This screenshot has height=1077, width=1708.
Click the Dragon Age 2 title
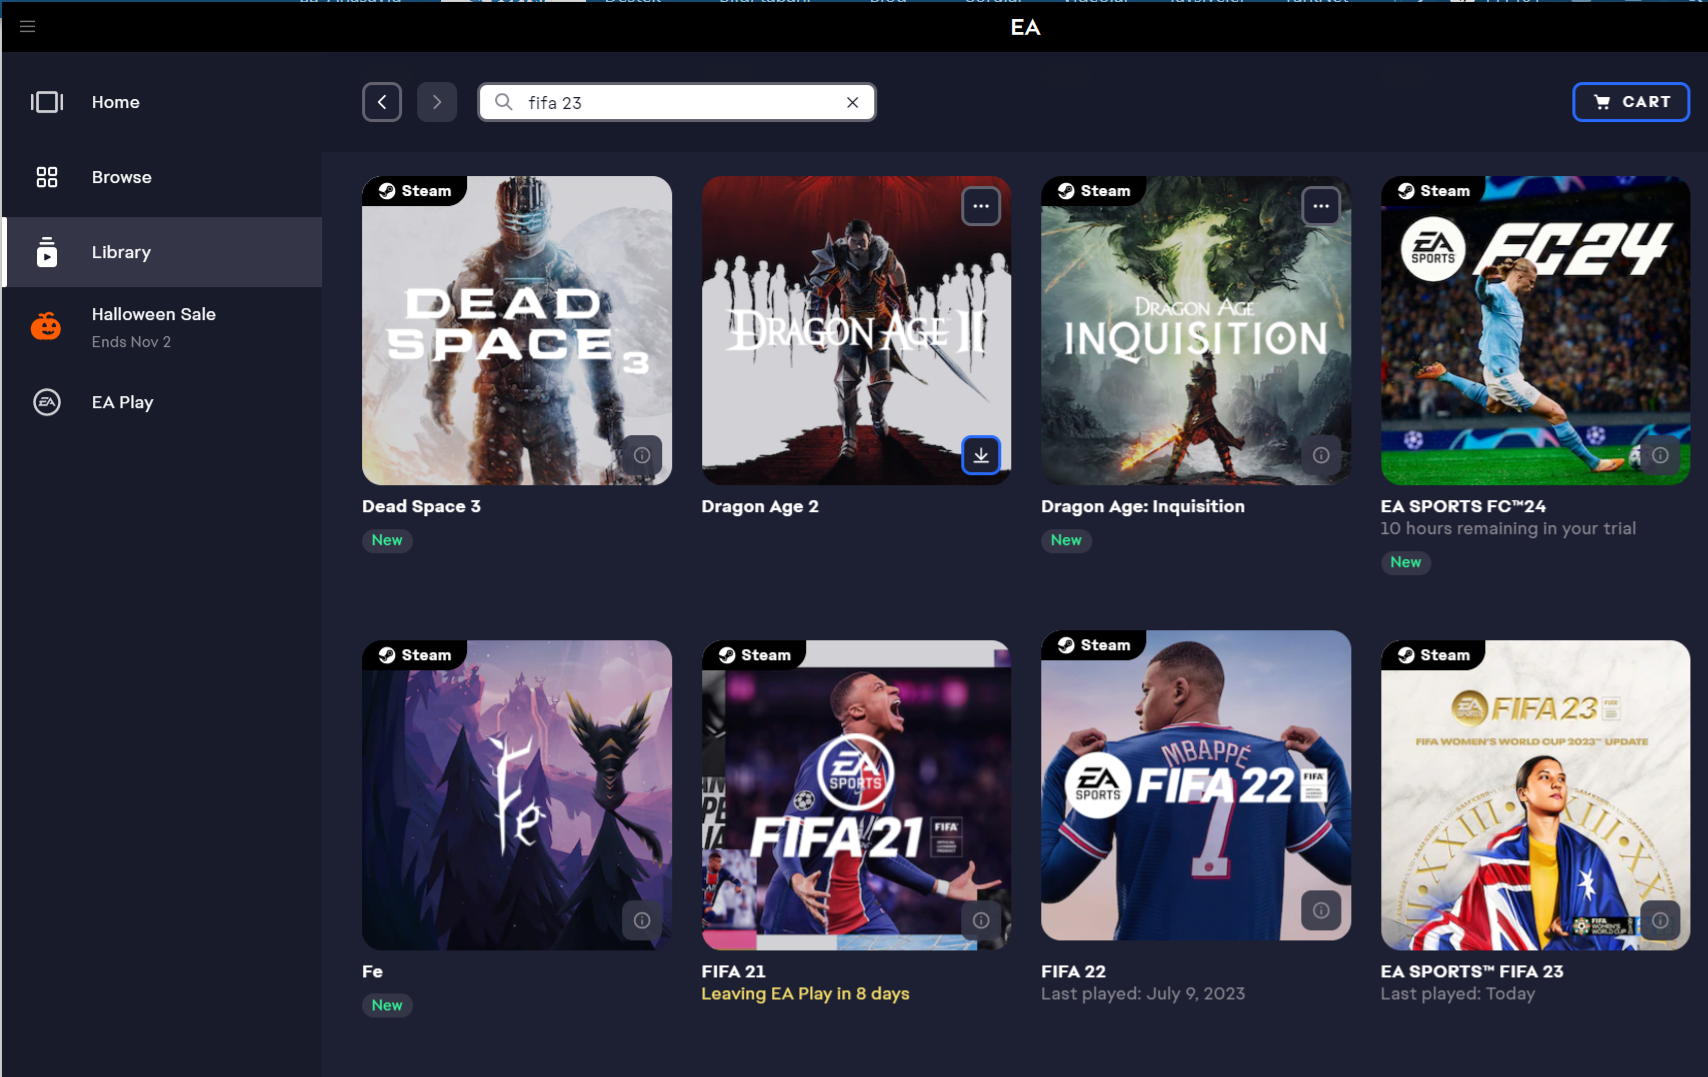[760, 506]
